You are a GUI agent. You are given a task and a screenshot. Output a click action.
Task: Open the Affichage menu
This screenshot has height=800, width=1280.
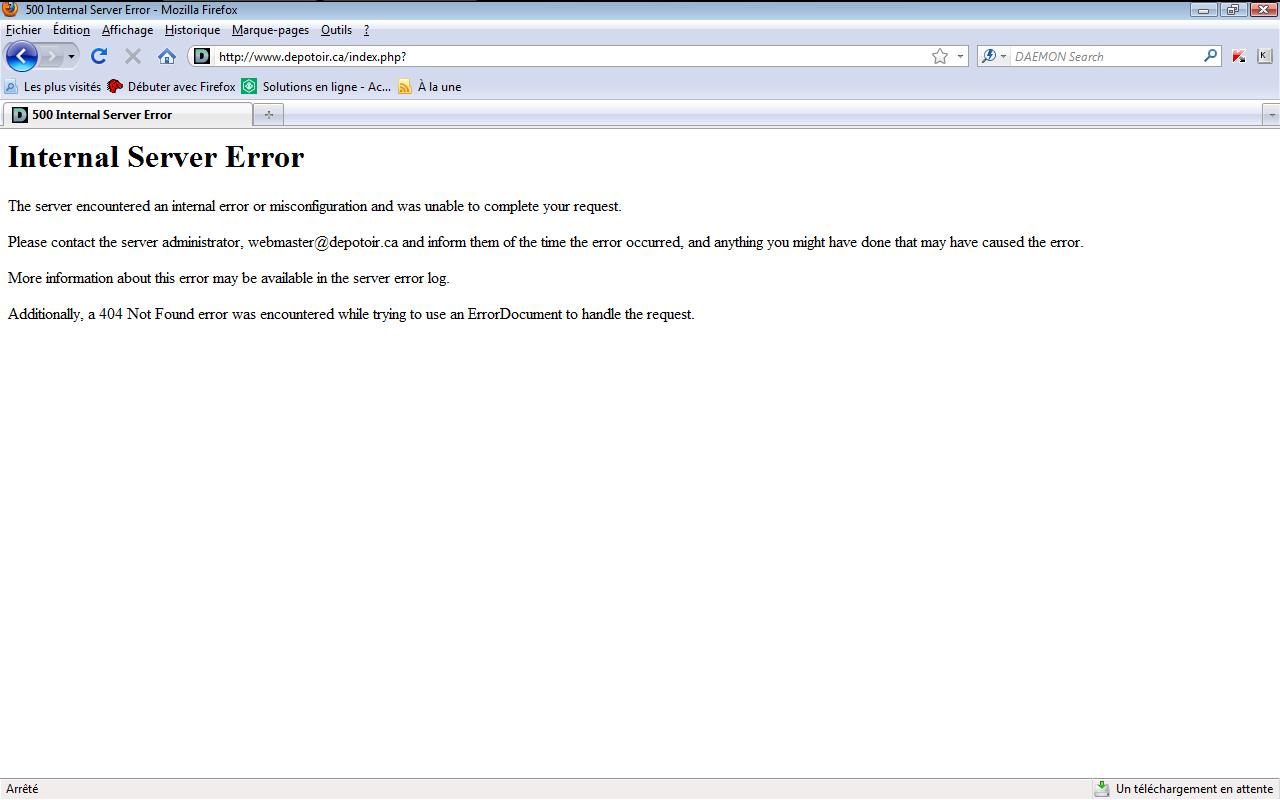click(x=127, y=30)
